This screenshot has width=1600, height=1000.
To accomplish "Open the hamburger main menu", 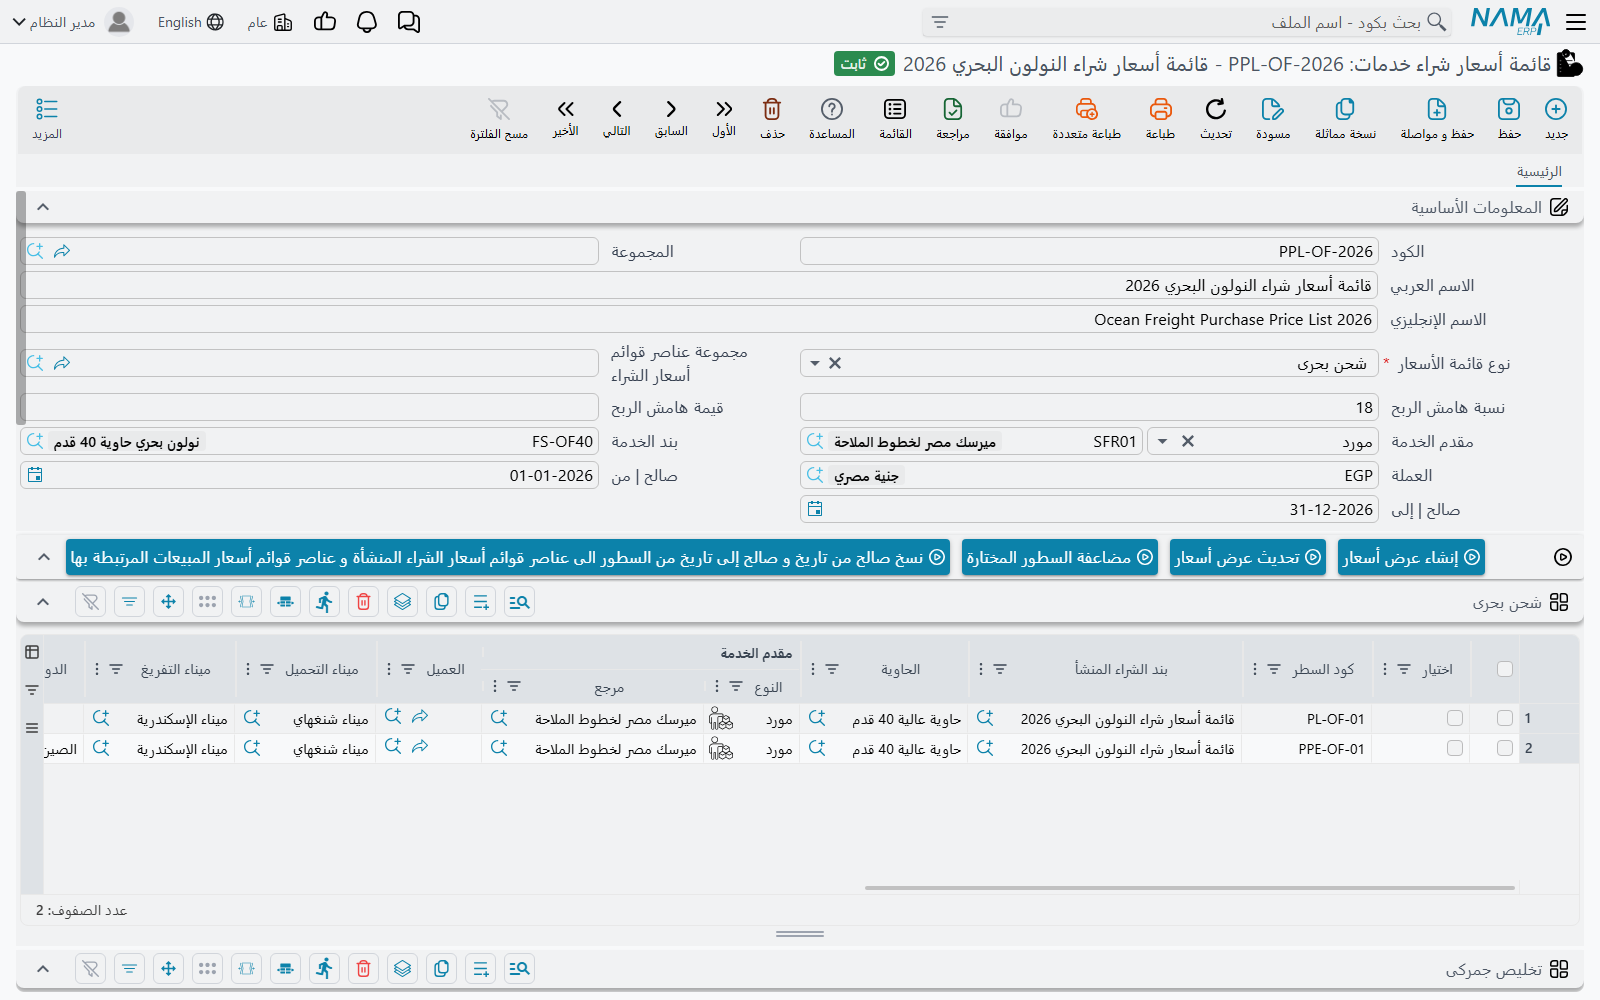I will click(x=1576, y=22).
